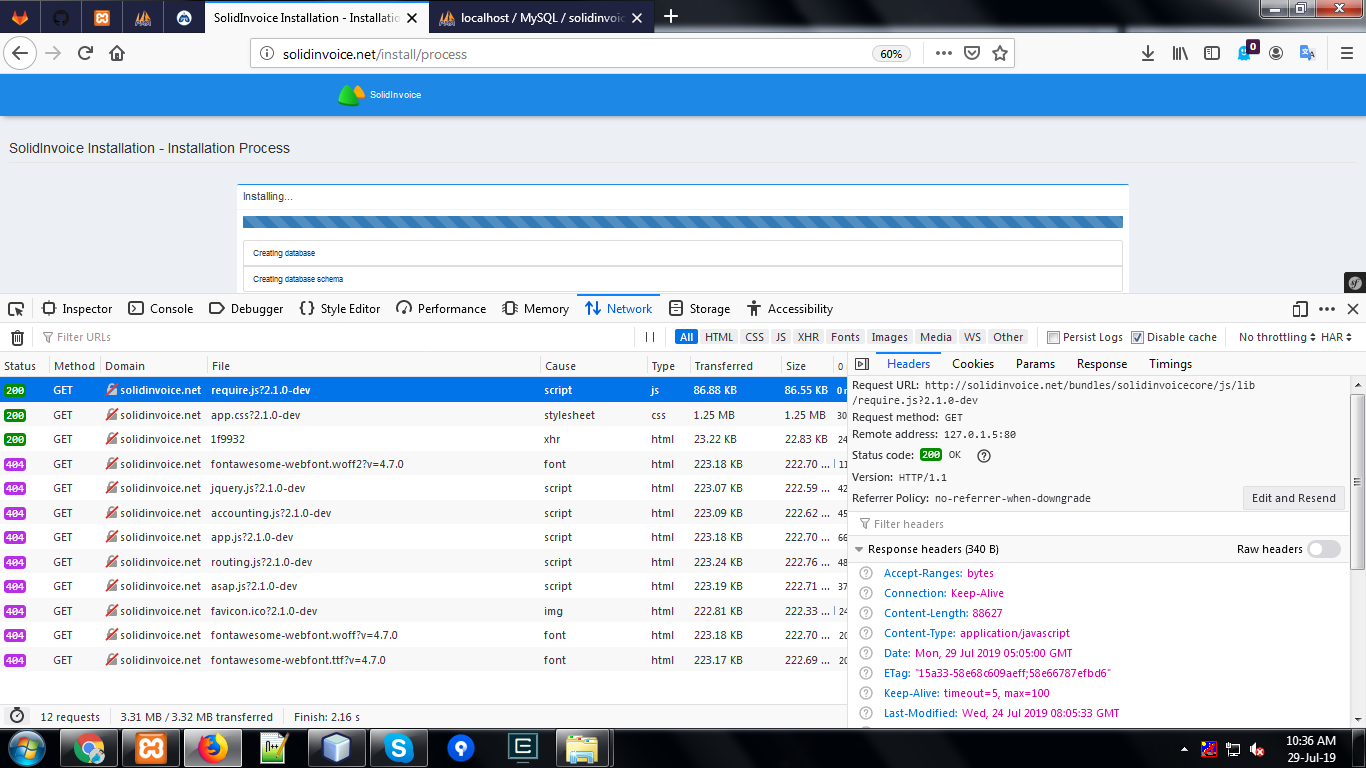
Task: Sort requests by Cause column
Action: coord(593,366)
